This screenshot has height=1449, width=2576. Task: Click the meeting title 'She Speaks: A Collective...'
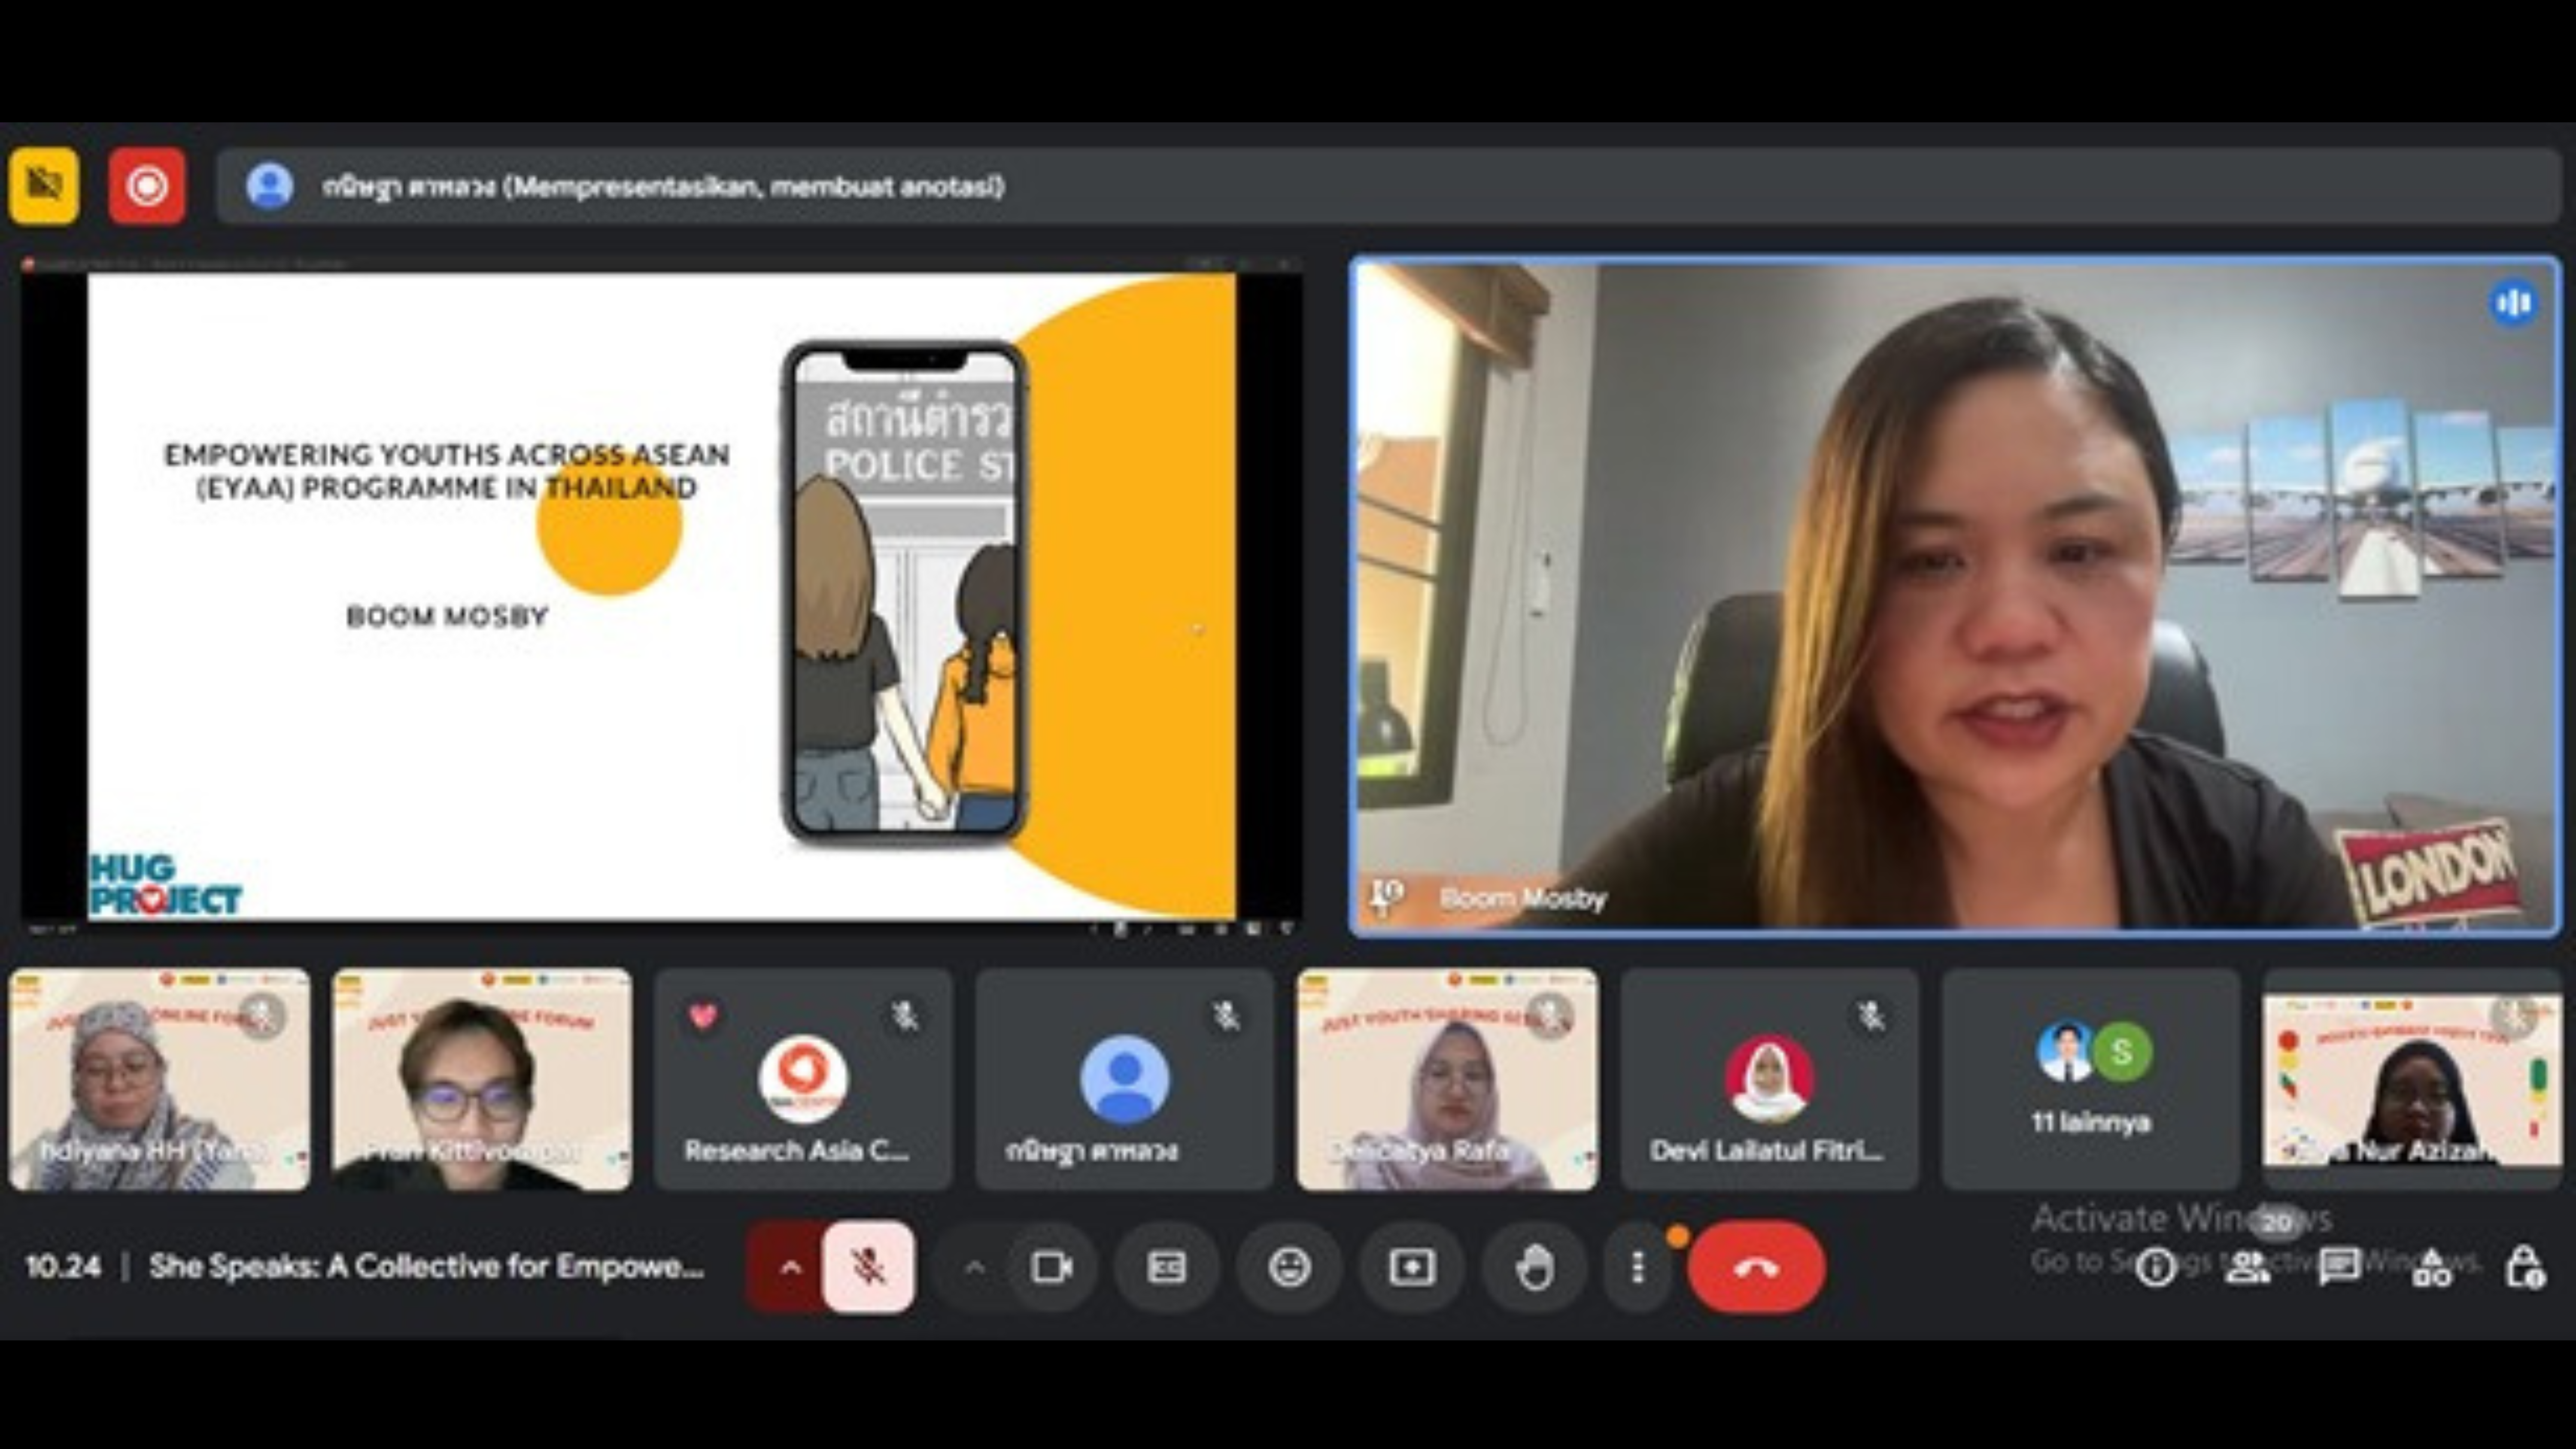click(x=427, y=1266)
